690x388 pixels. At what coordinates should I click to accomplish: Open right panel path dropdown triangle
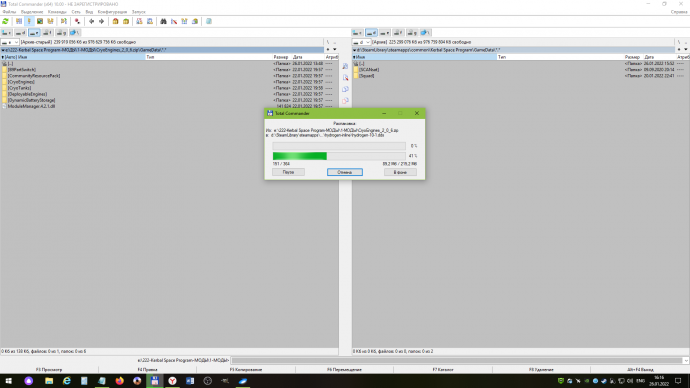[x=355, y=50]
